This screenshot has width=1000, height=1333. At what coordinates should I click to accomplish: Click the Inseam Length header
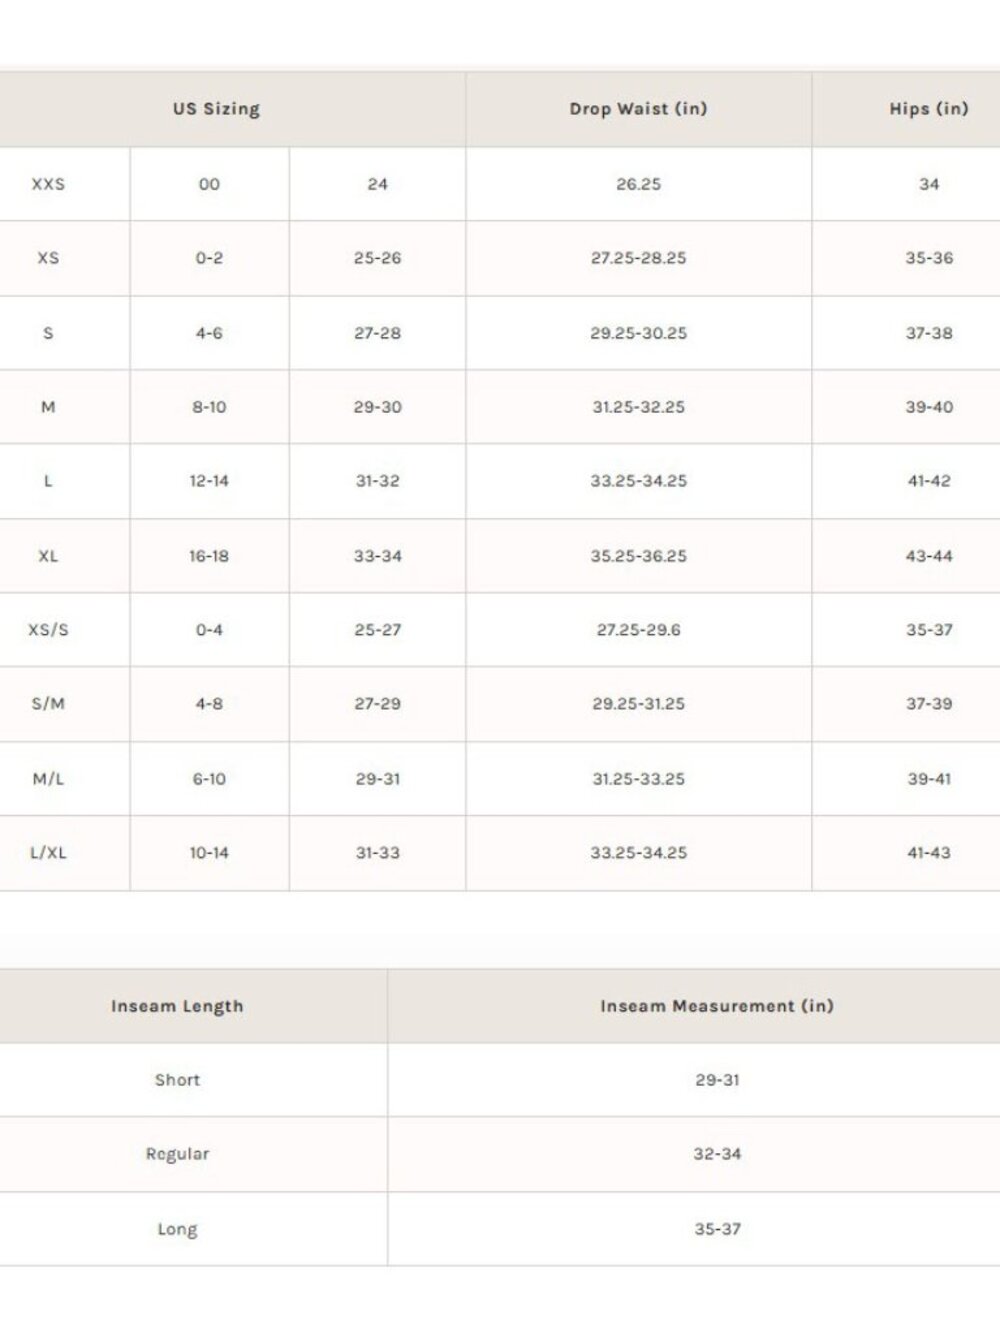(x=177, y=1006)
